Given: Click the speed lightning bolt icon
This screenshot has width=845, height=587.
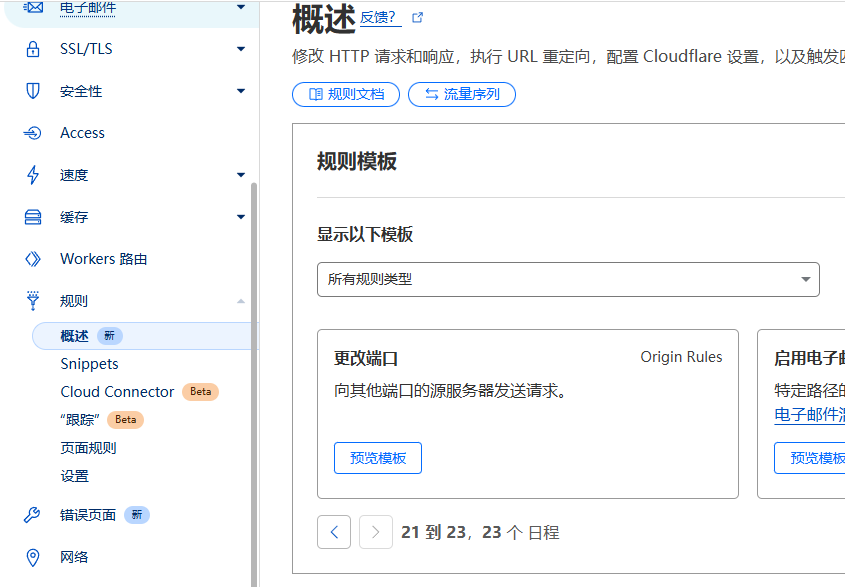Looking at the screenshot, I should point(33,175).
